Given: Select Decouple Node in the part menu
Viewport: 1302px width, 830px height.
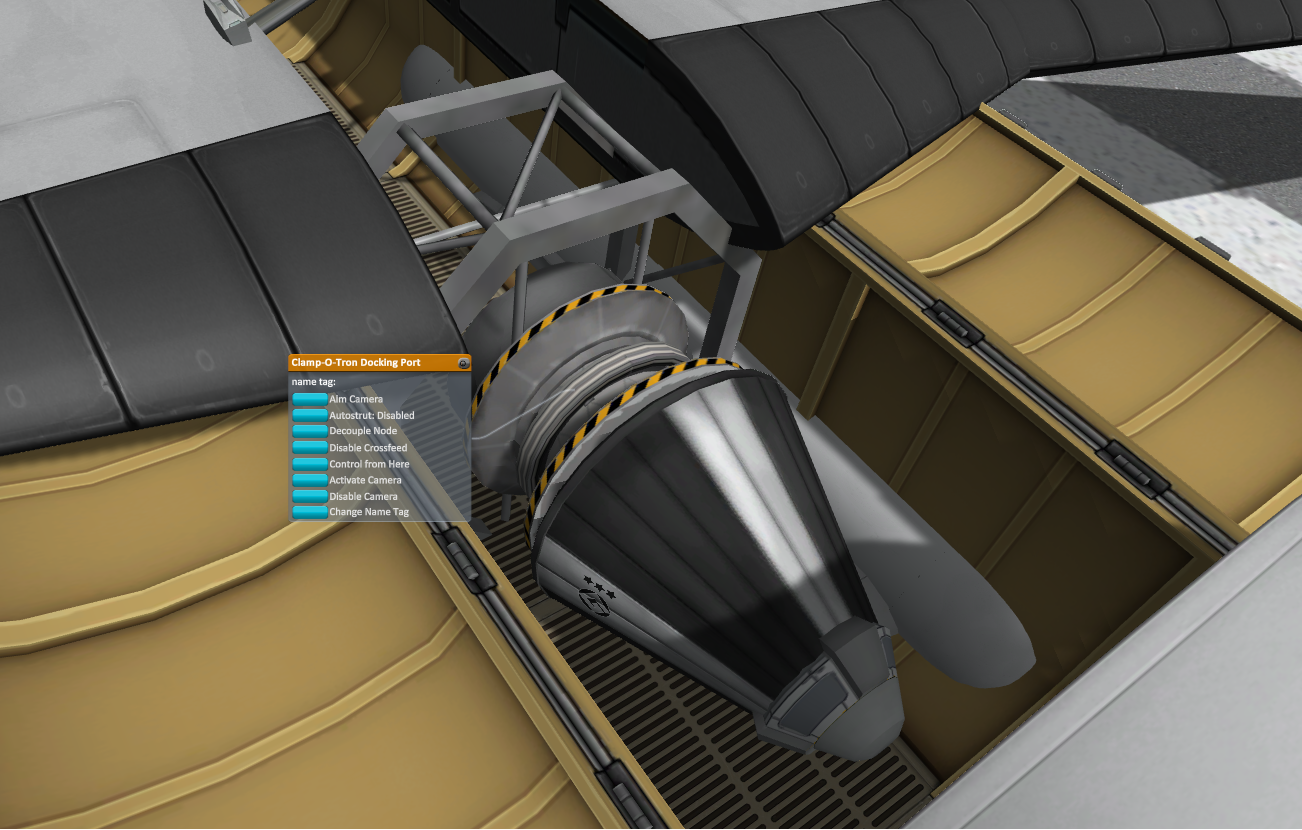Looking at the screenshot, I should (x=310, y=431).
